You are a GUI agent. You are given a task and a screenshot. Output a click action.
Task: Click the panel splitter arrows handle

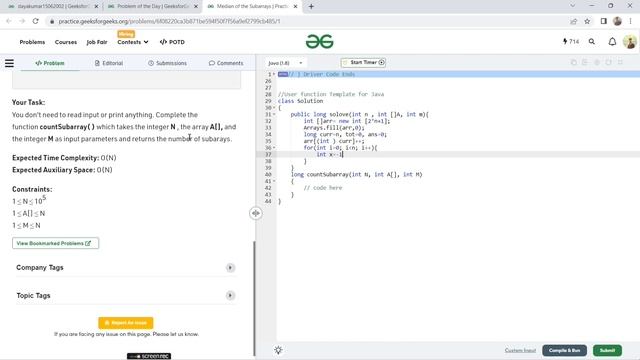pos(256,213)
